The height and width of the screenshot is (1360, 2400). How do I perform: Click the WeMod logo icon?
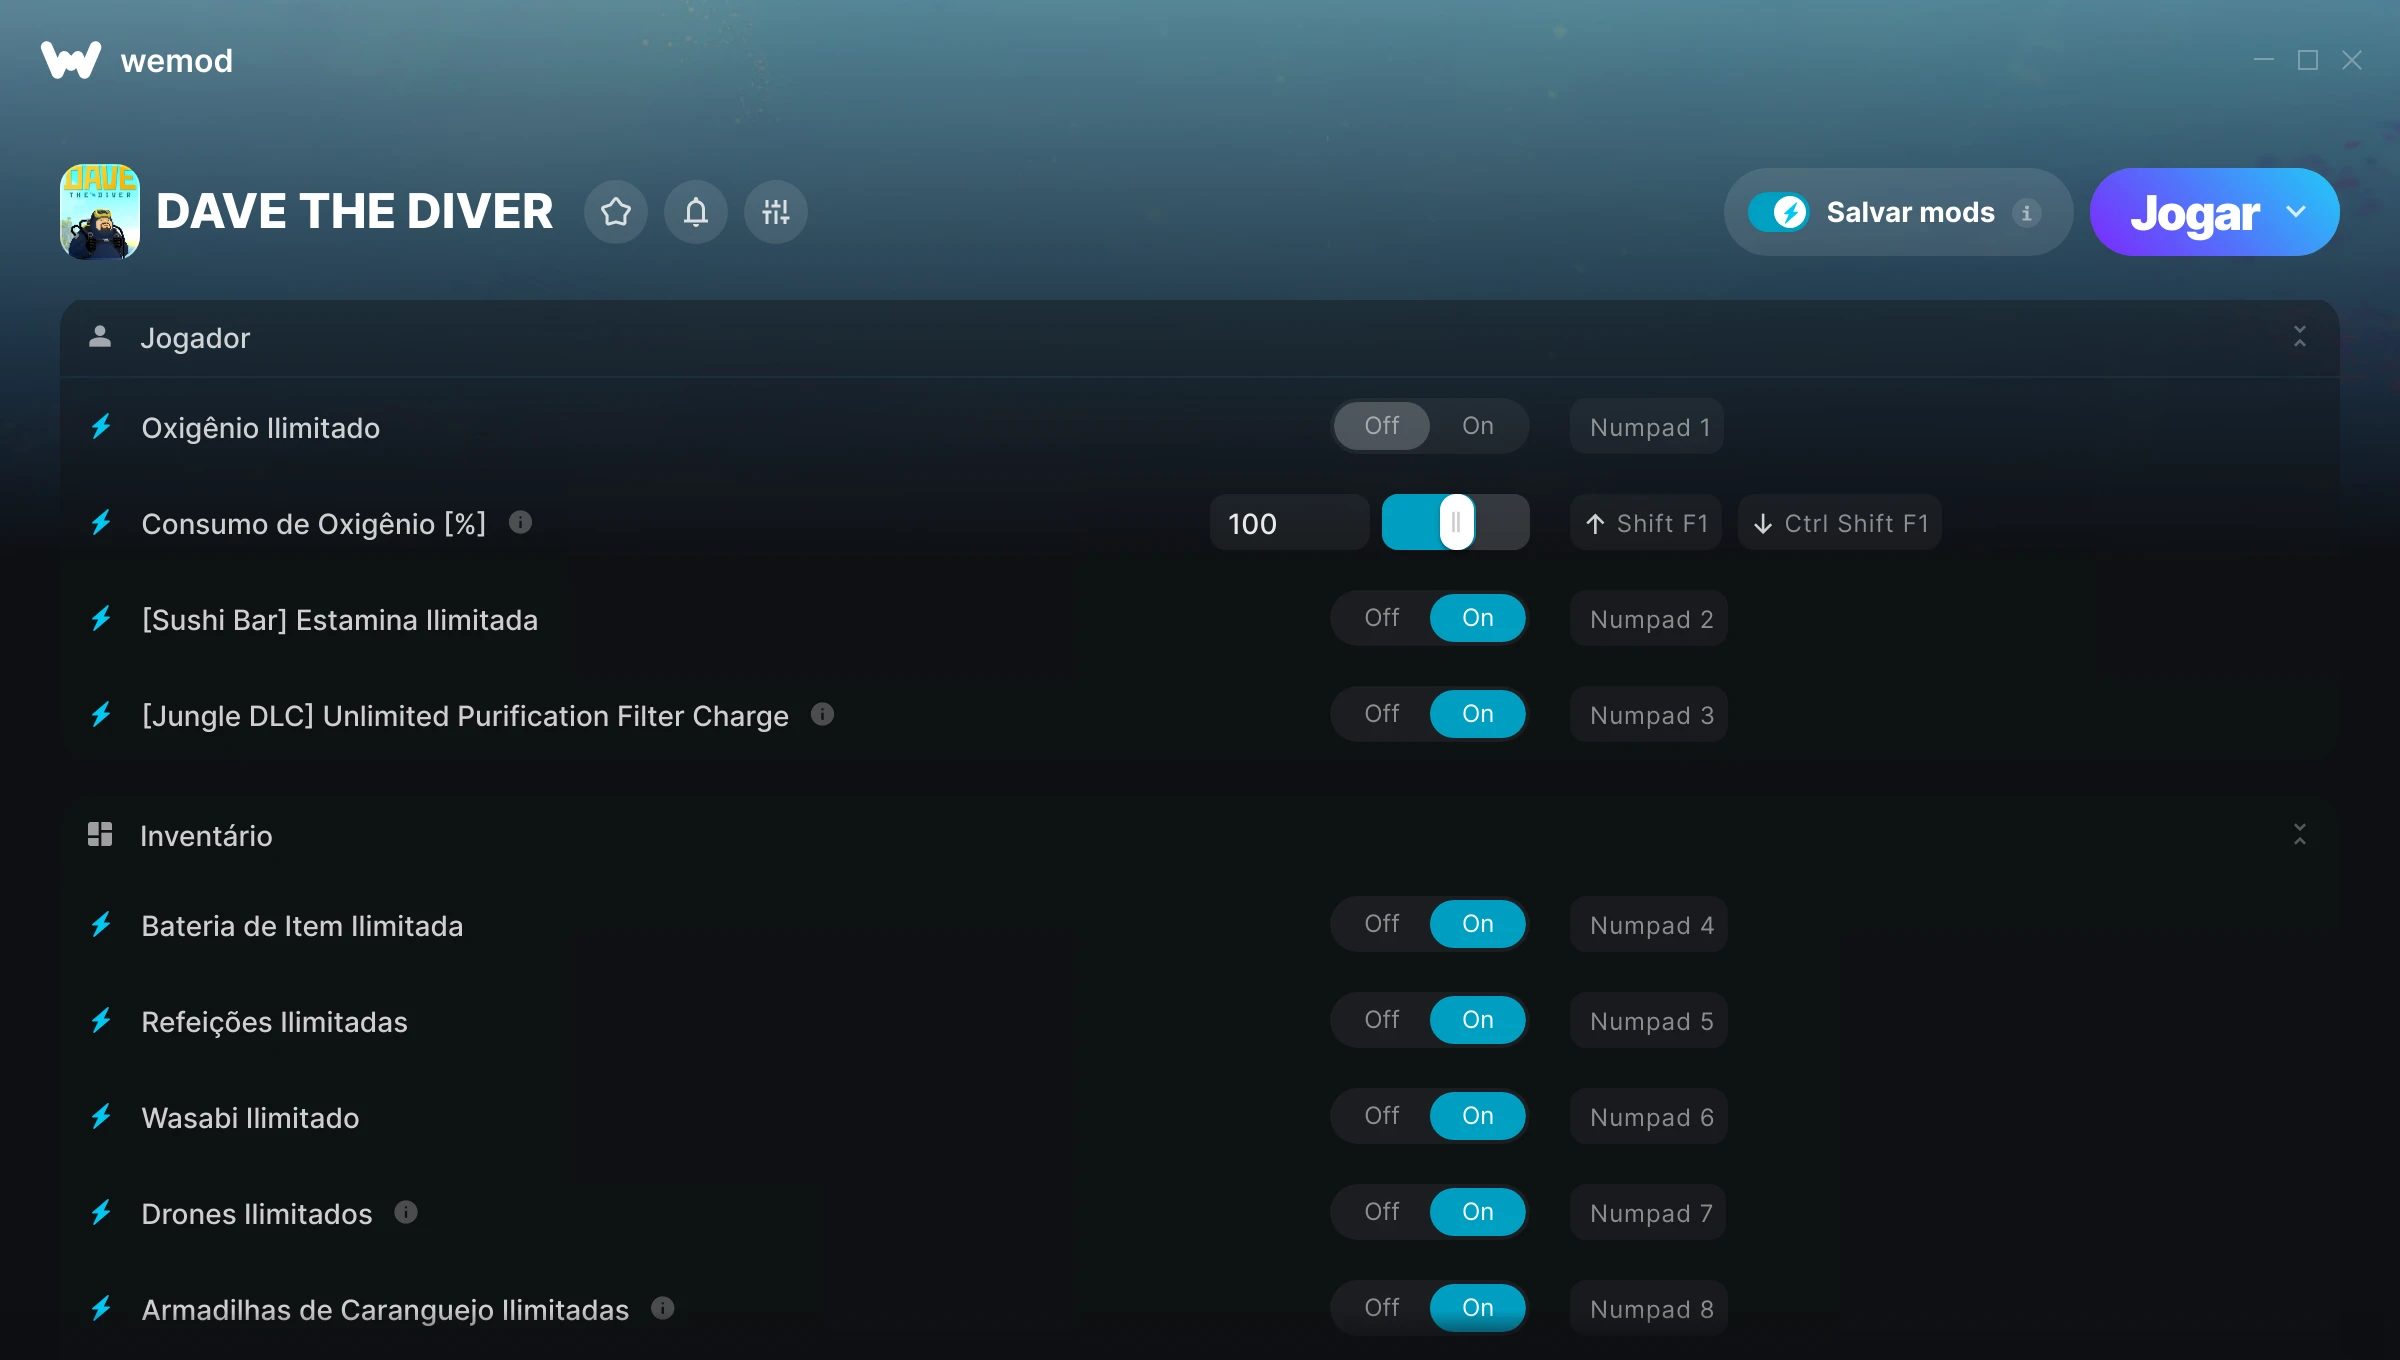(71, 60)
